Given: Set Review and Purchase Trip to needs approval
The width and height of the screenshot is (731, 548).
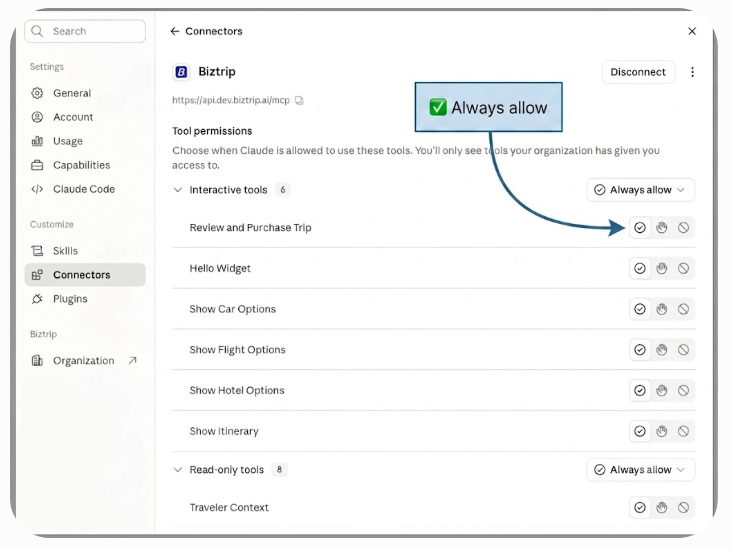Looking at the screenshot, I should (662, 228).
